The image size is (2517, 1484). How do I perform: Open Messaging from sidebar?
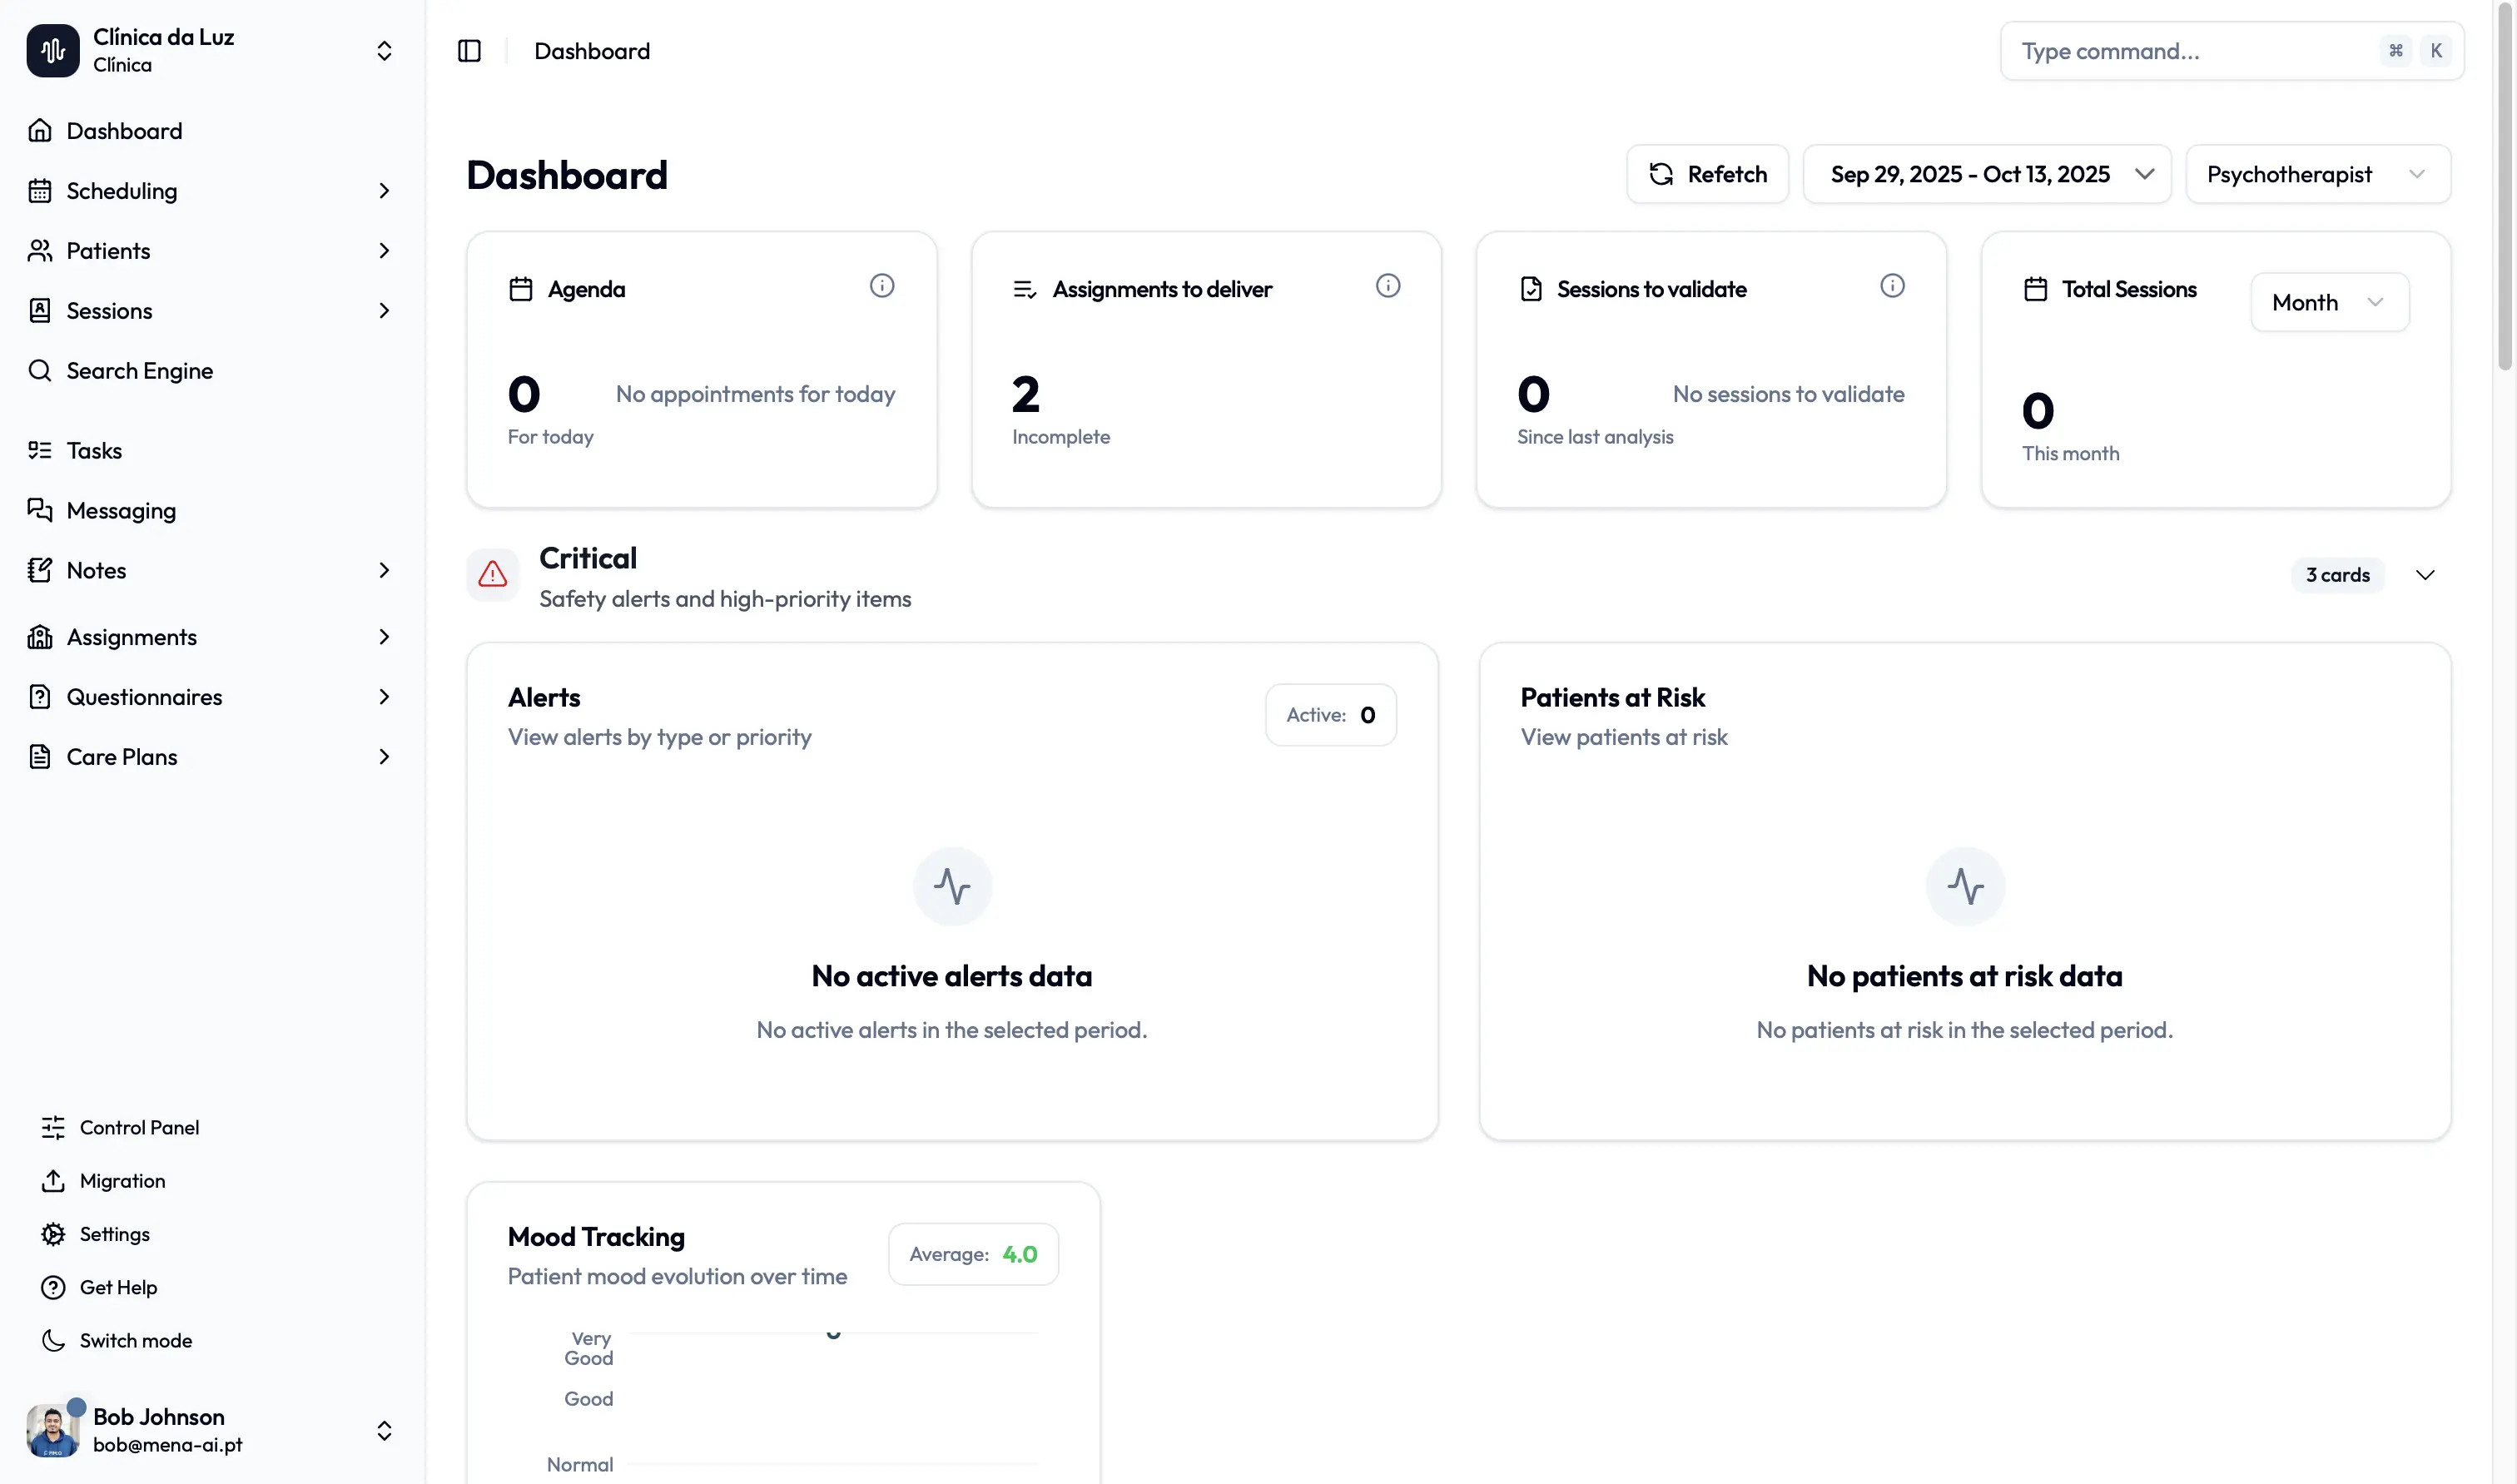[x=121, y=511]
